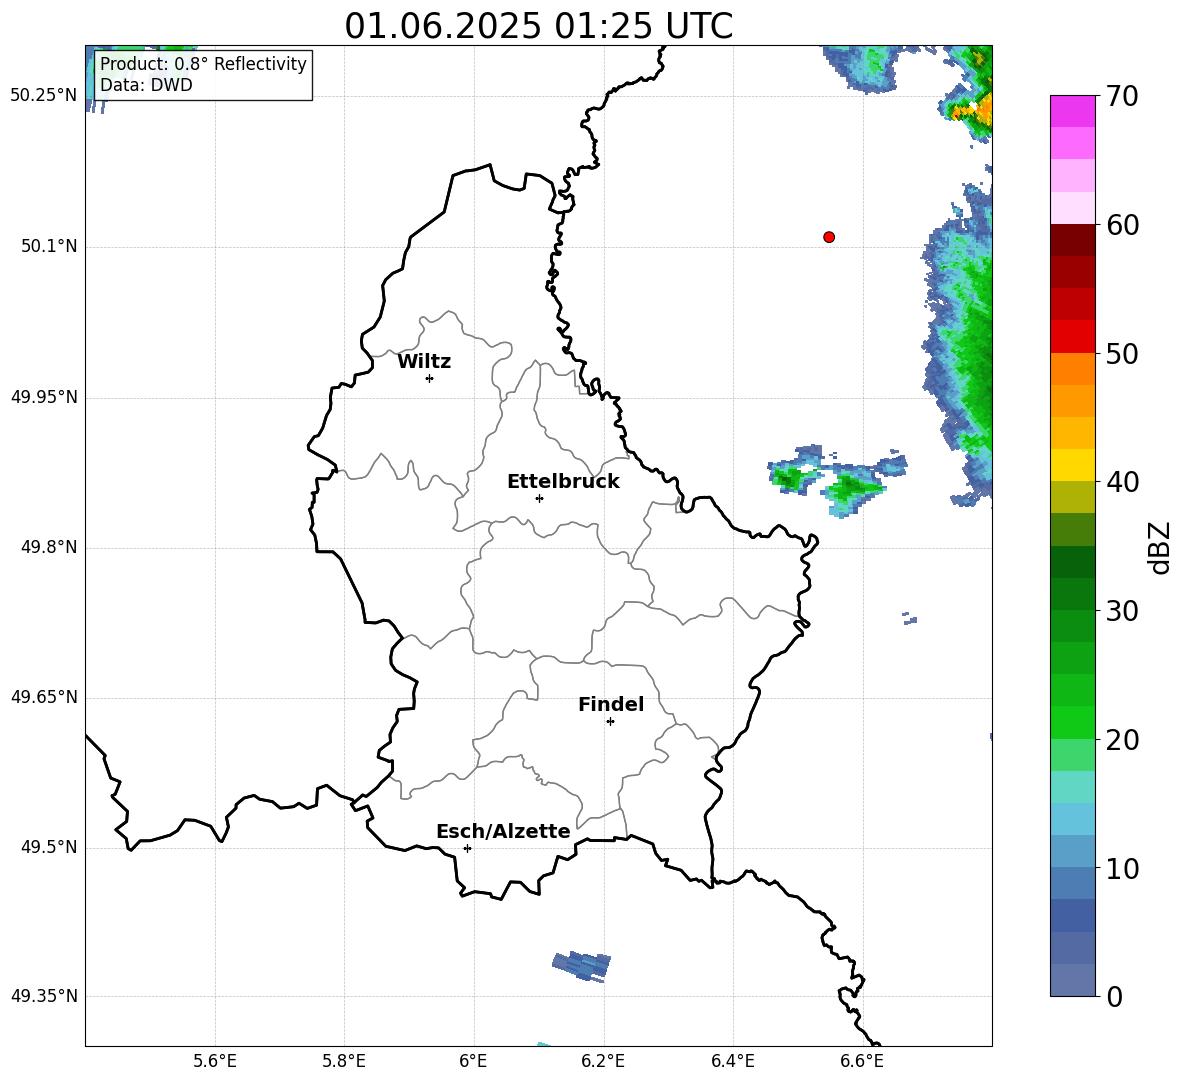
Task: Click the blue radar echo south of Luxembourg
Action: [x=582, y=966]
